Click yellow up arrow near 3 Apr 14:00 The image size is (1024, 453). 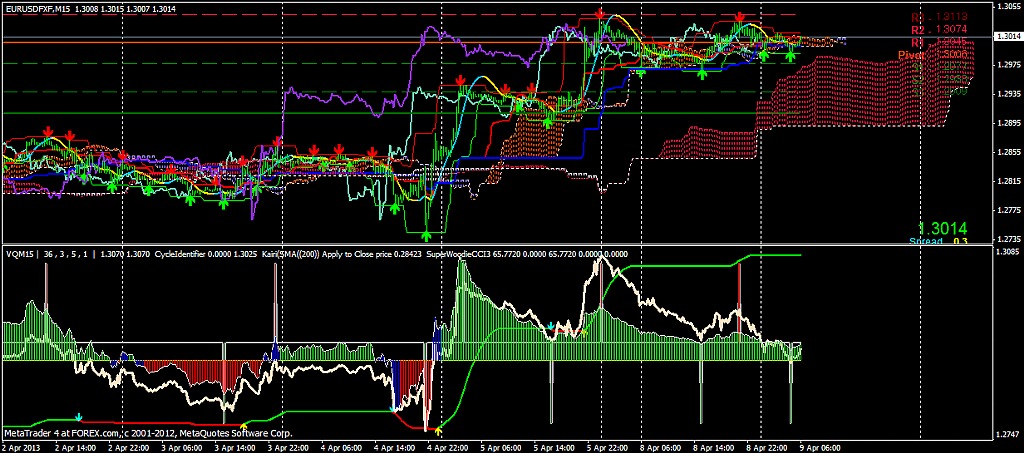[245, 425]
